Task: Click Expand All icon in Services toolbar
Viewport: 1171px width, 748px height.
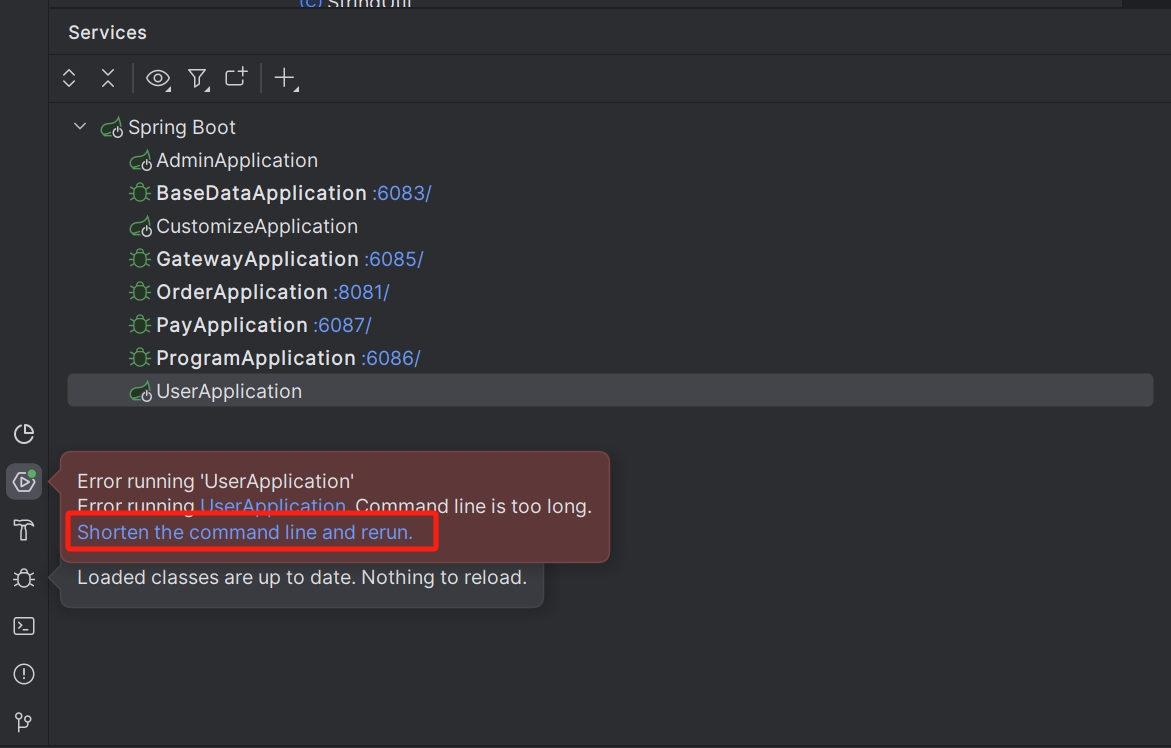Action: pyautogui.click(x=69, y=78)
